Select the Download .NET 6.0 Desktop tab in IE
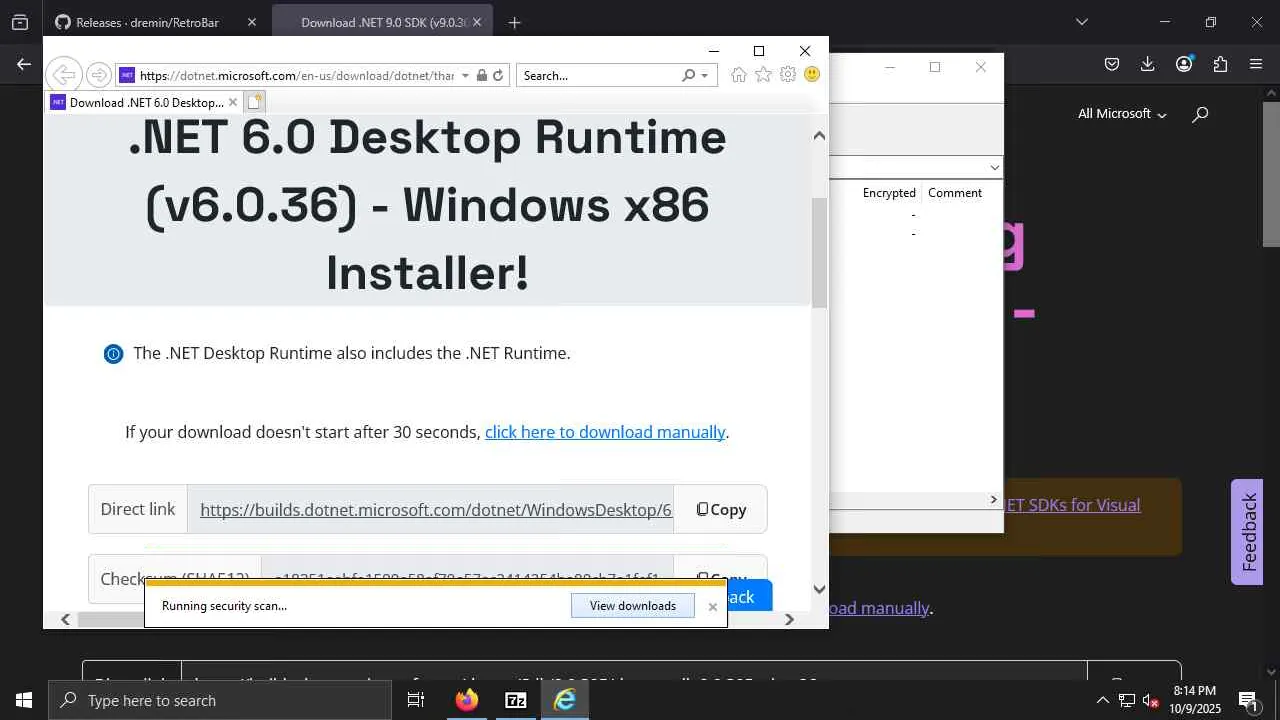Viewport: 1280px width, 720px height. 142,102
